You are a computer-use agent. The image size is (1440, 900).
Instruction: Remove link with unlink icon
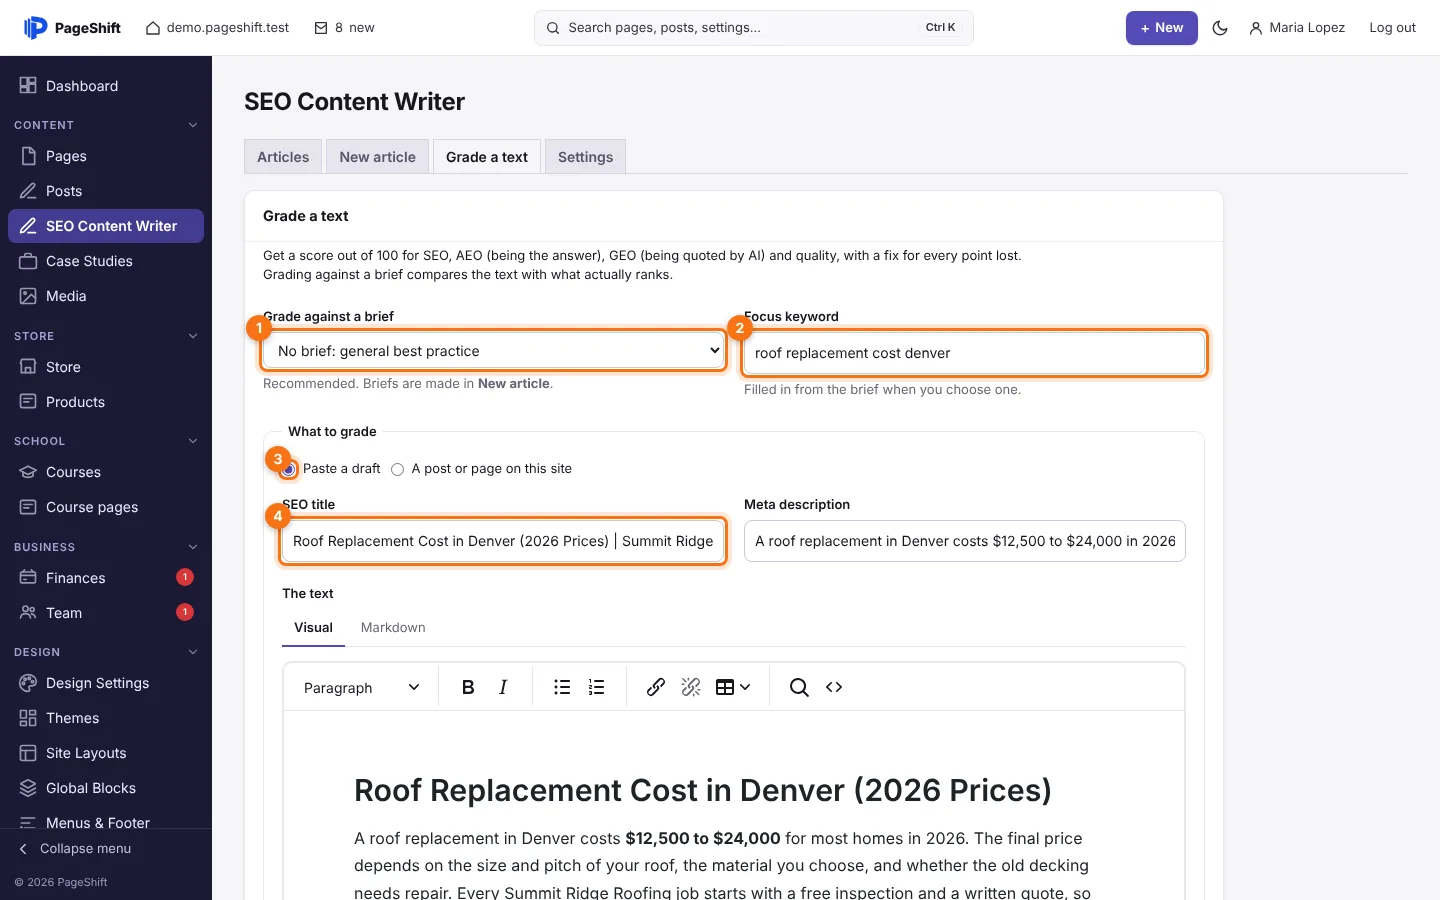pyautogui.click(x=691, y=687)
